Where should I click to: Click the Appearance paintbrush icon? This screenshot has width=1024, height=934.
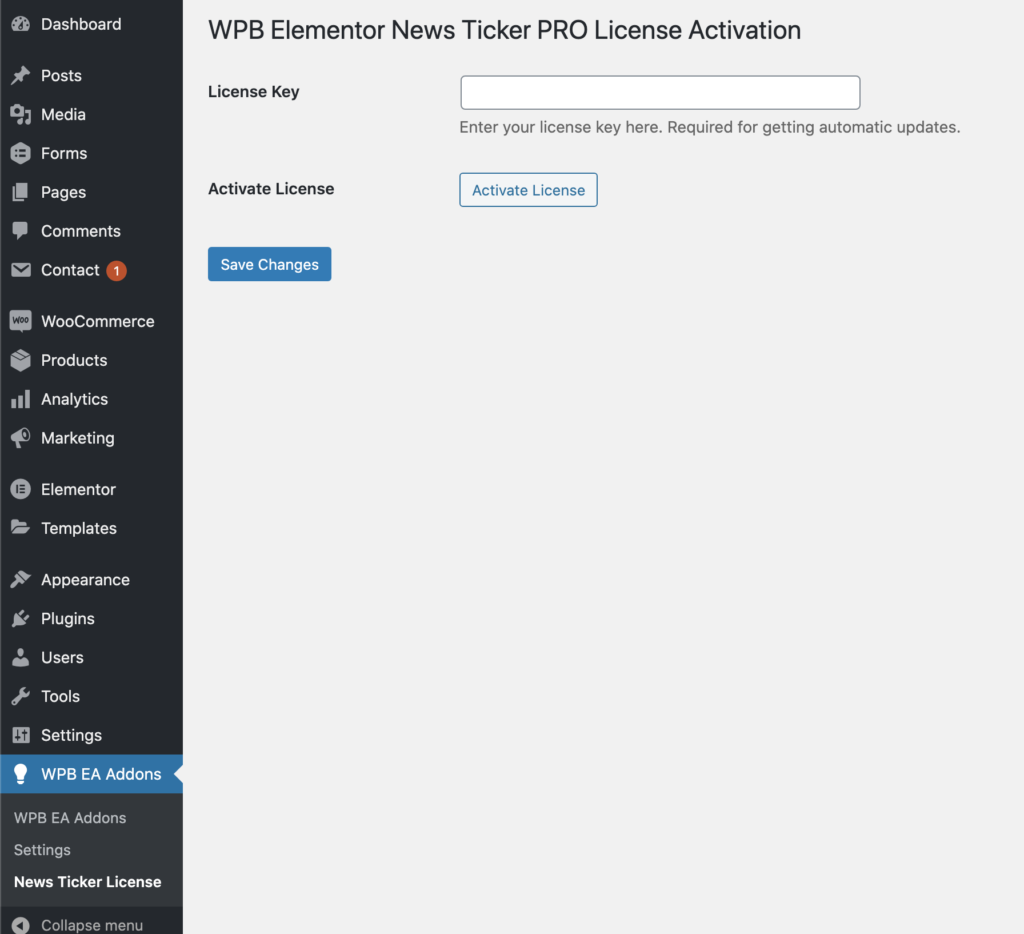[20, 579]
